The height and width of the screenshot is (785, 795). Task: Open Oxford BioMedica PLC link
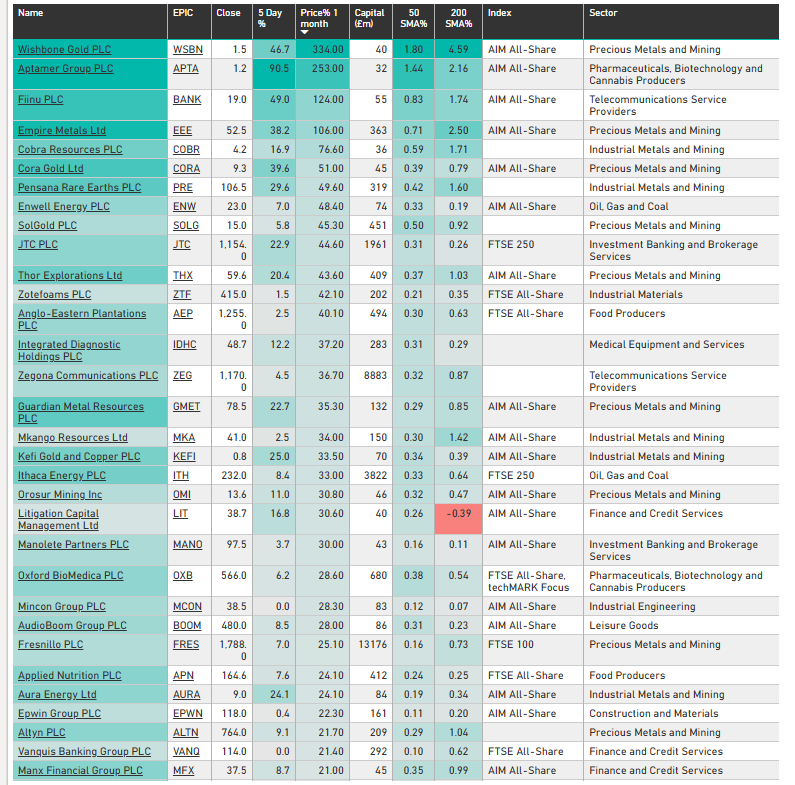[70, 576]
